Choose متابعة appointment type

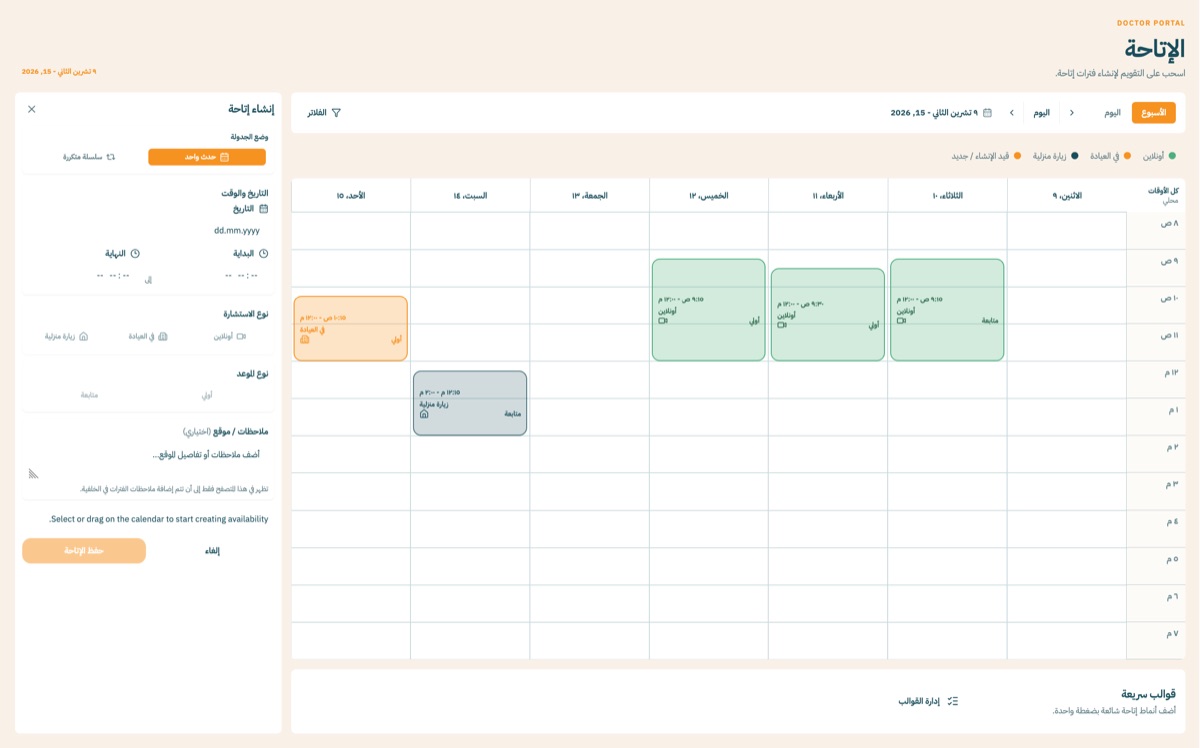[x=89, y=395]
